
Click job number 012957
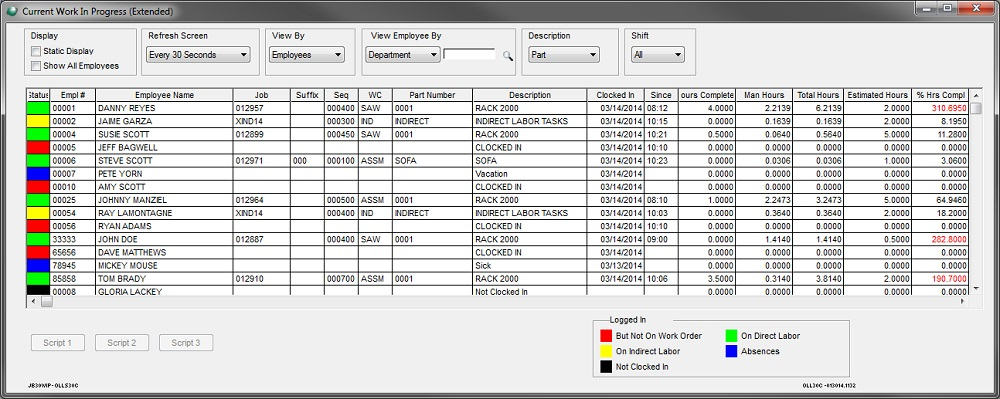coord(262,108)
